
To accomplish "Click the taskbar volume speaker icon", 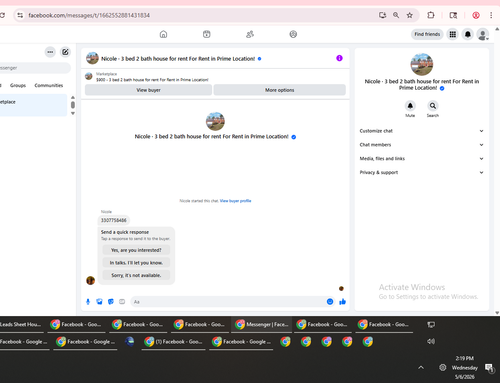I will pyautogui.click(x=431, y=341).
